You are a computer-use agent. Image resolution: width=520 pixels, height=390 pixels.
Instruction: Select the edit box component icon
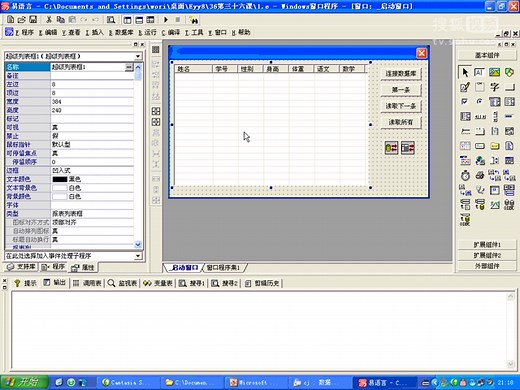[479, 72]
